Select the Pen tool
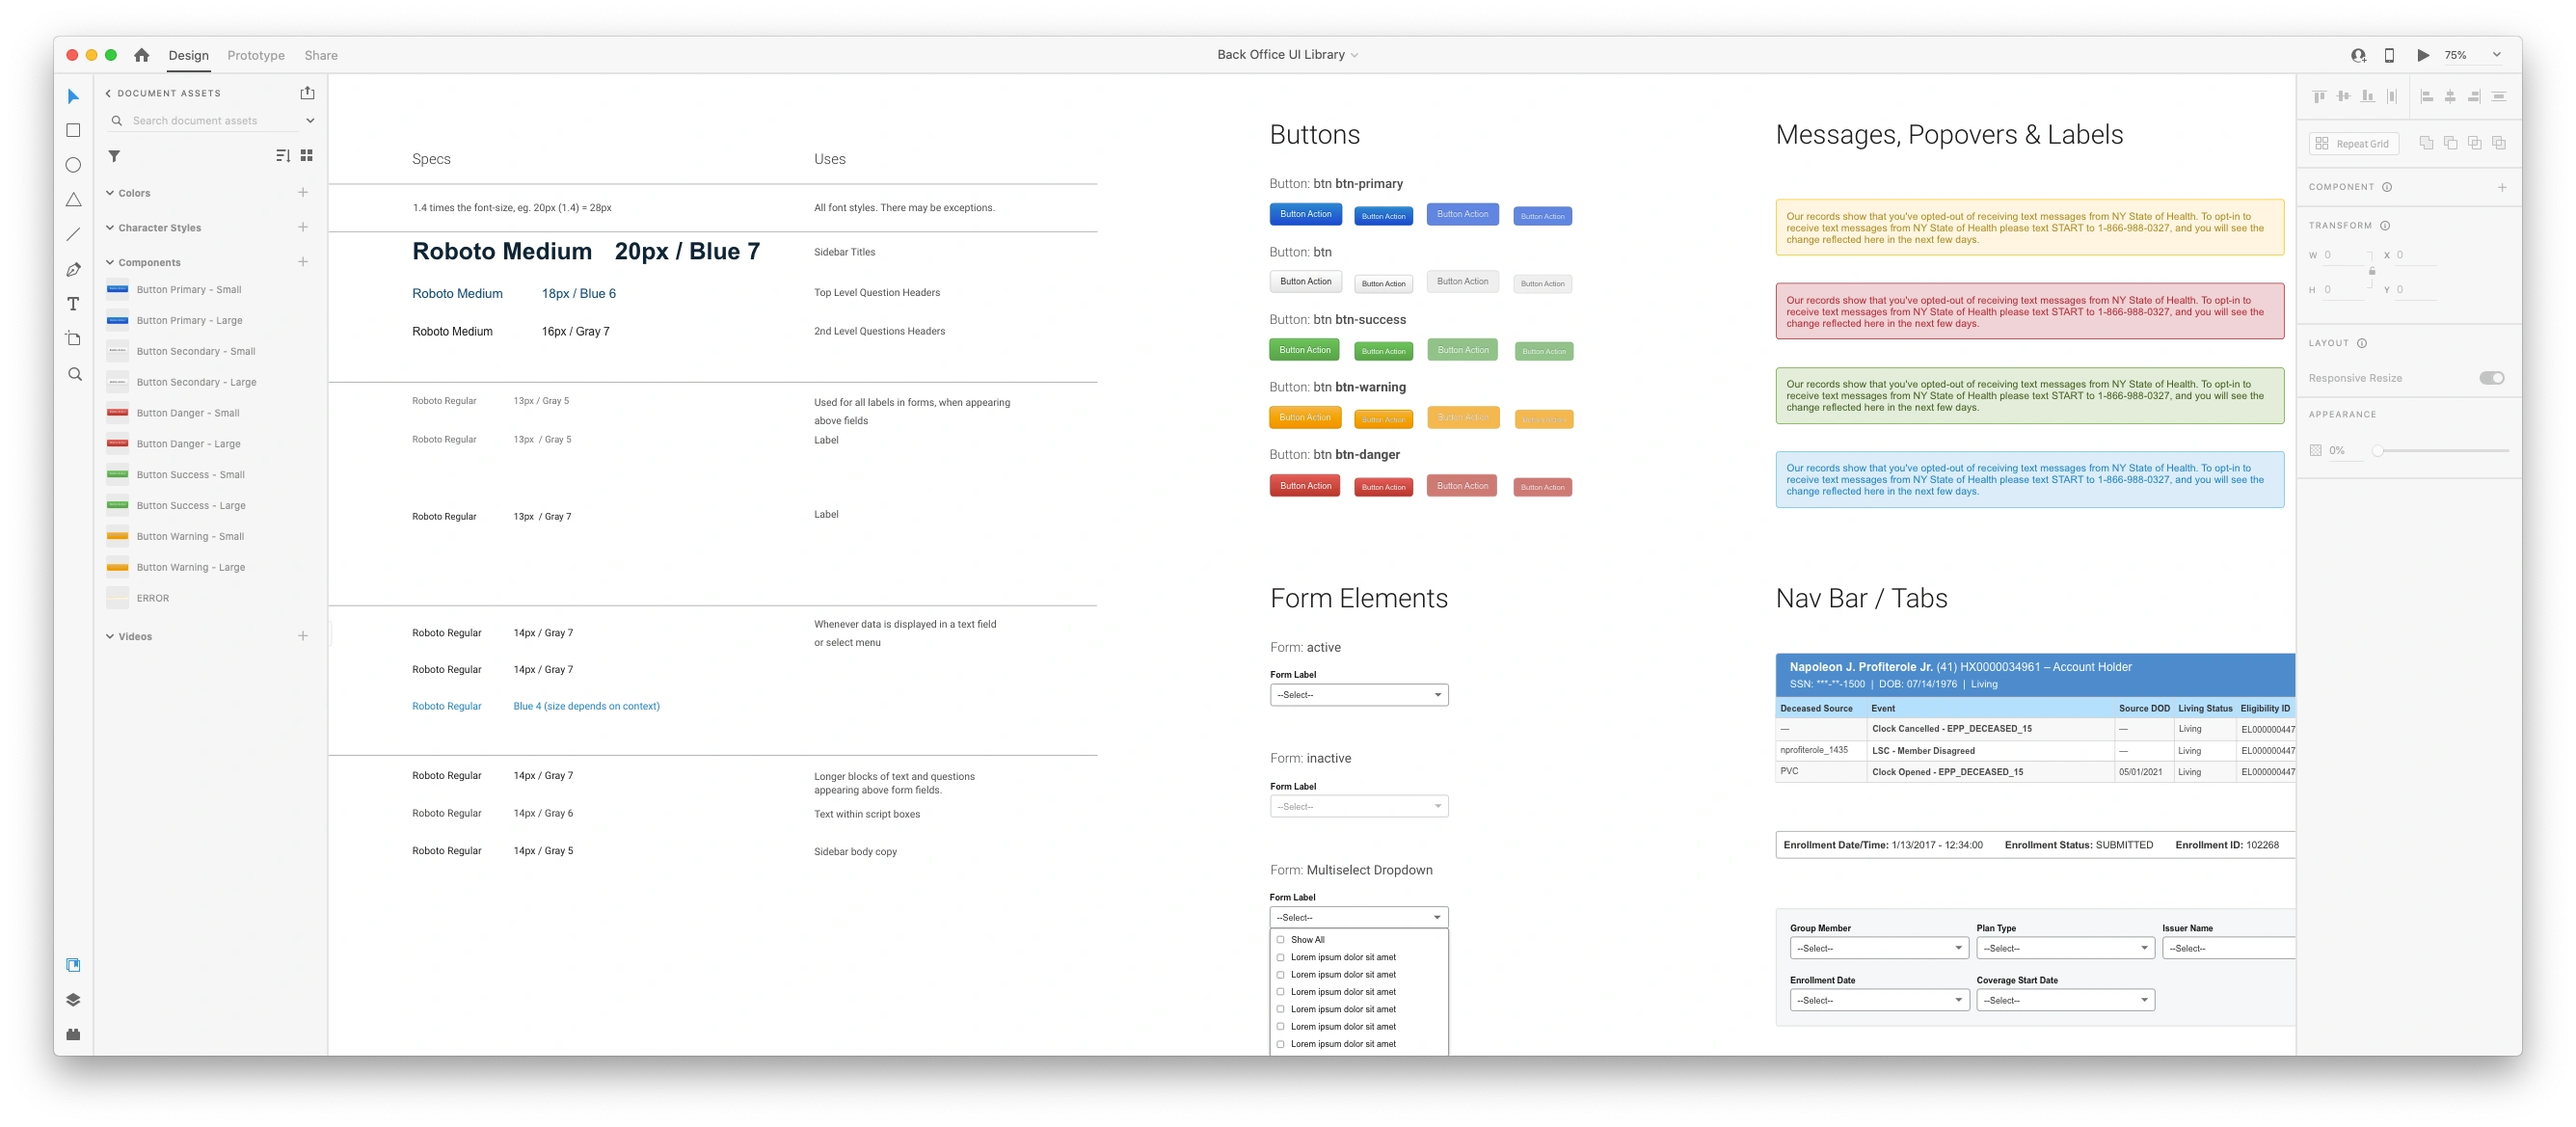 [73, 269]
